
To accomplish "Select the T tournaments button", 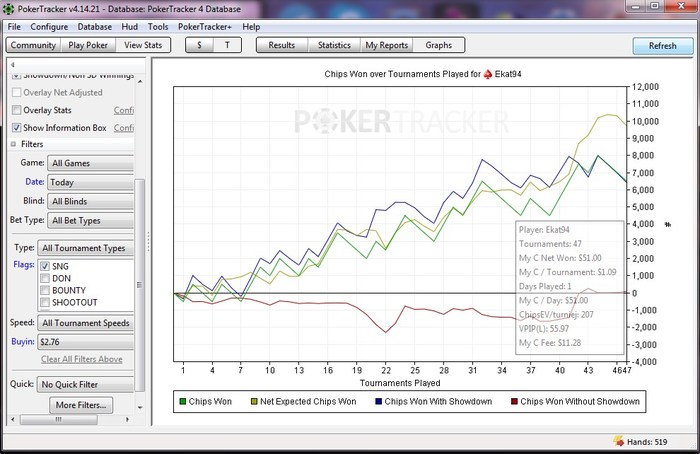I will click(227, 45).
